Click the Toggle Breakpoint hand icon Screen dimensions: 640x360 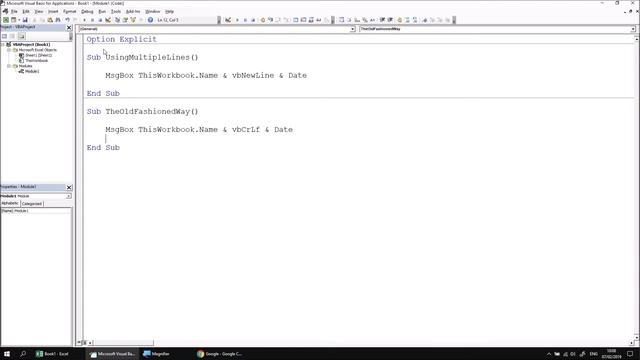tap(262, 20)
